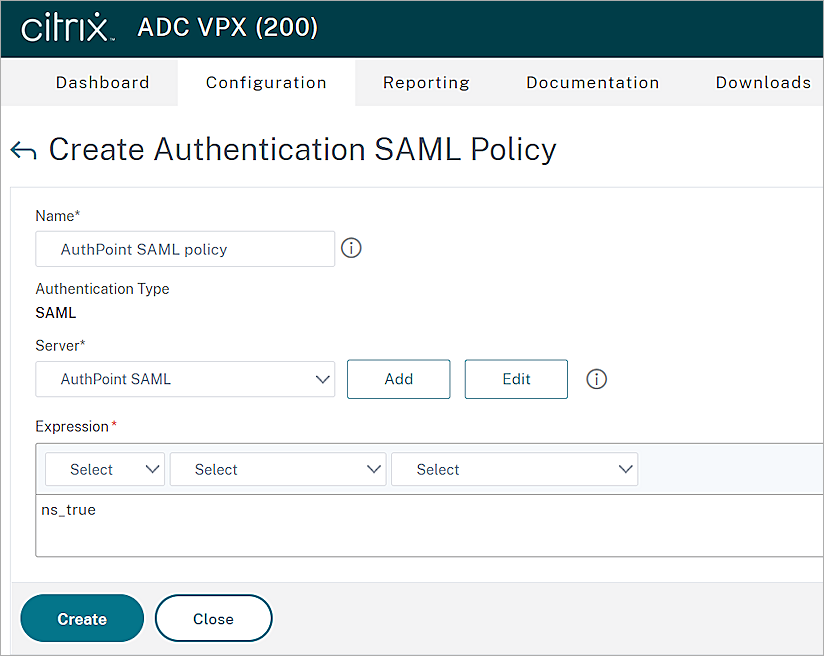This screenshot has width=824, height=656.
Task: Click the back arrow to return
Action: 22,148
